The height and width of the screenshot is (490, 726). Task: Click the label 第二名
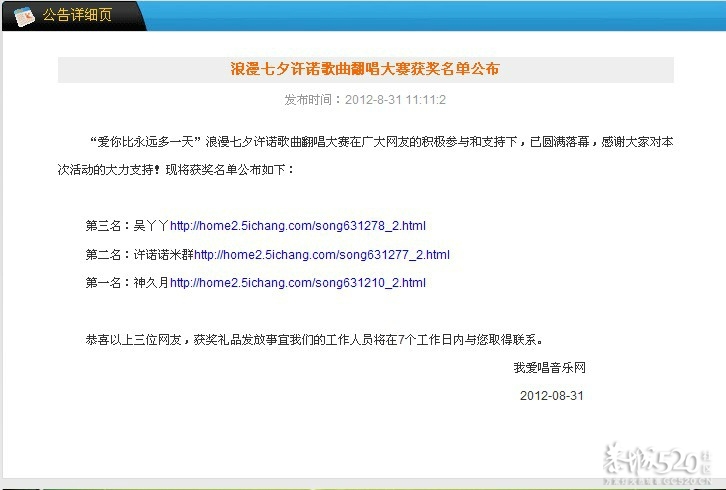click(103, 255)
